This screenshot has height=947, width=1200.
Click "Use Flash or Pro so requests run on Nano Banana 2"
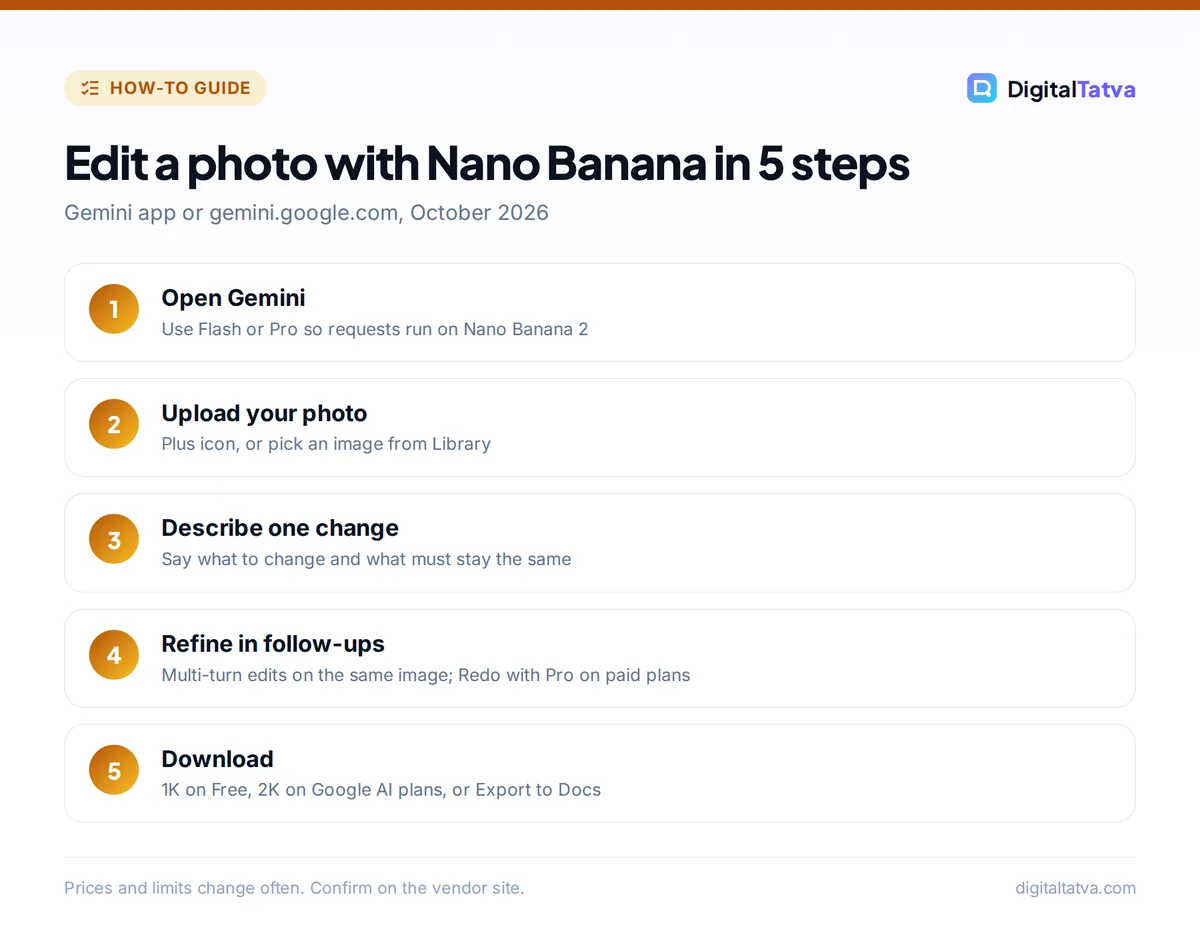tap(375, 329)
